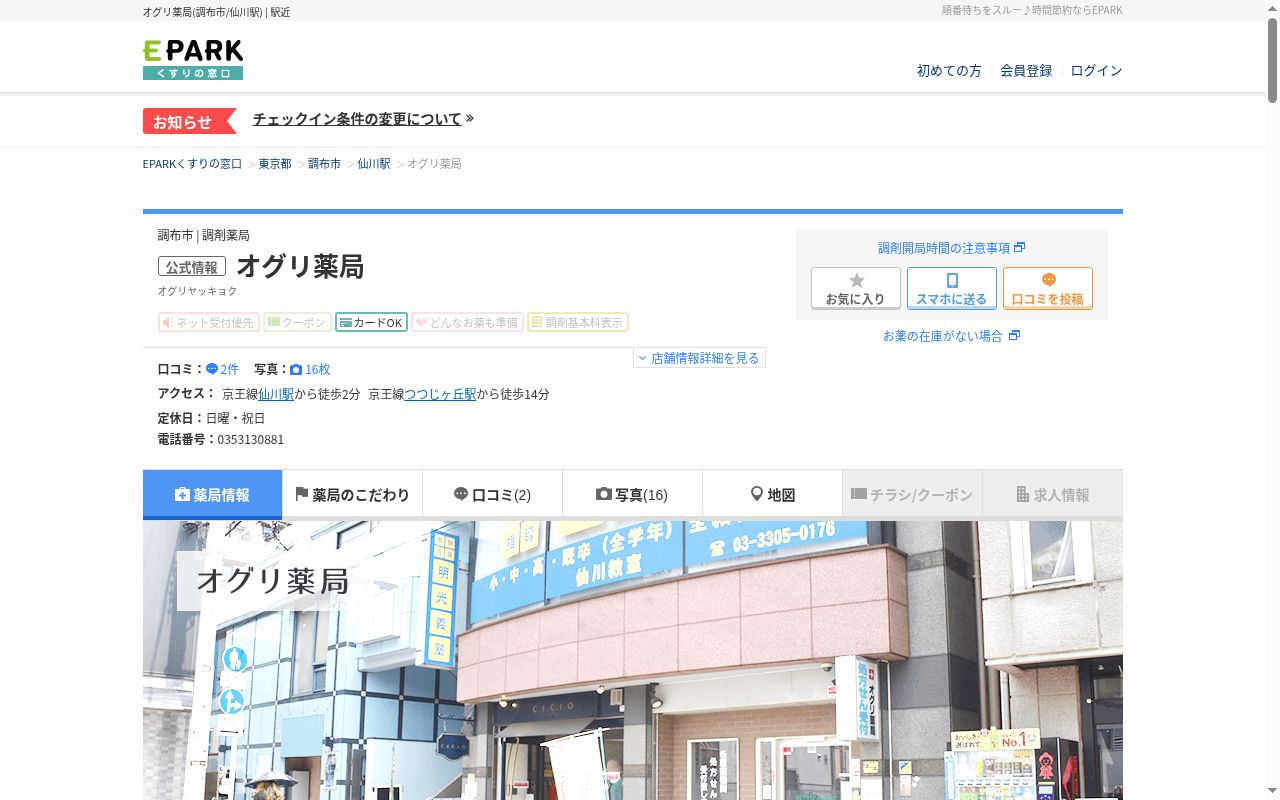
Task: Open the 初めての方 link
Action: tap(949, 71)
